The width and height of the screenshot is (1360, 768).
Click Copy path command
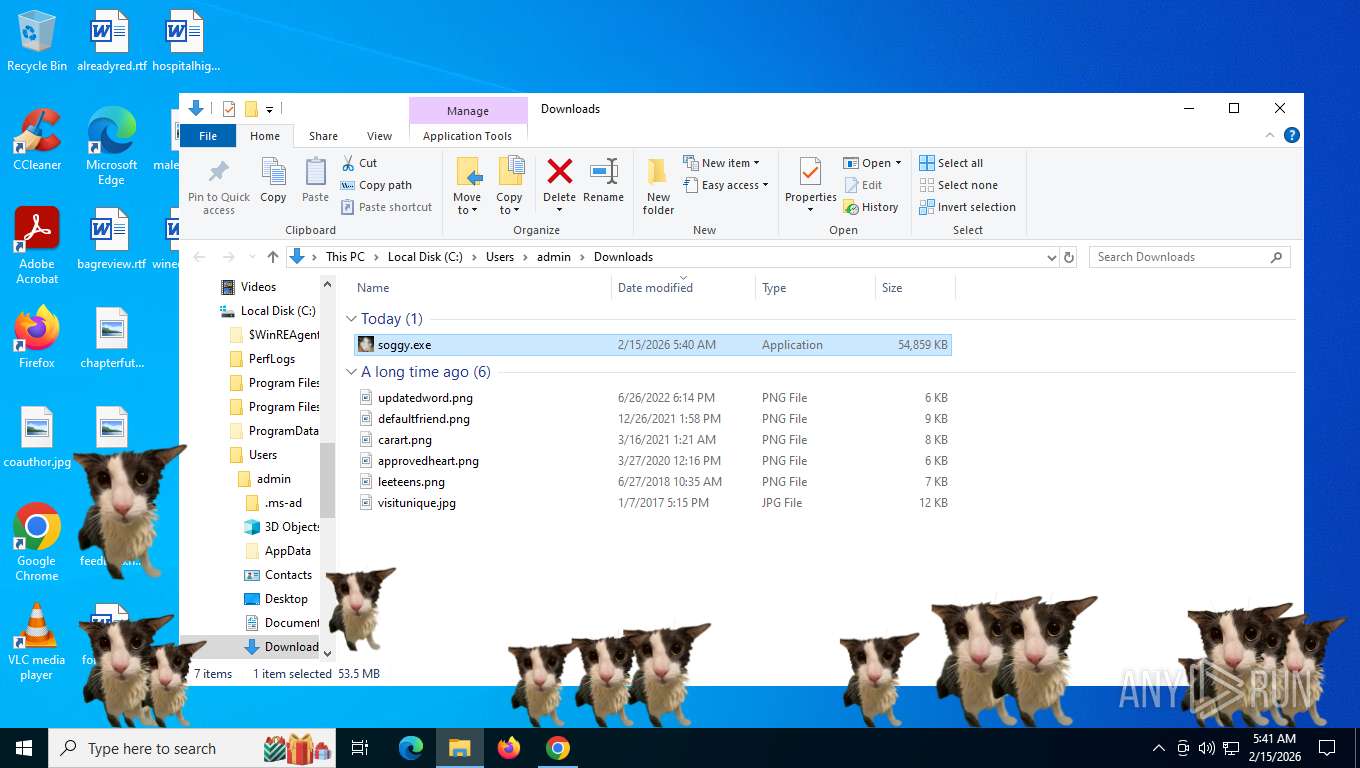pos(376,185)
